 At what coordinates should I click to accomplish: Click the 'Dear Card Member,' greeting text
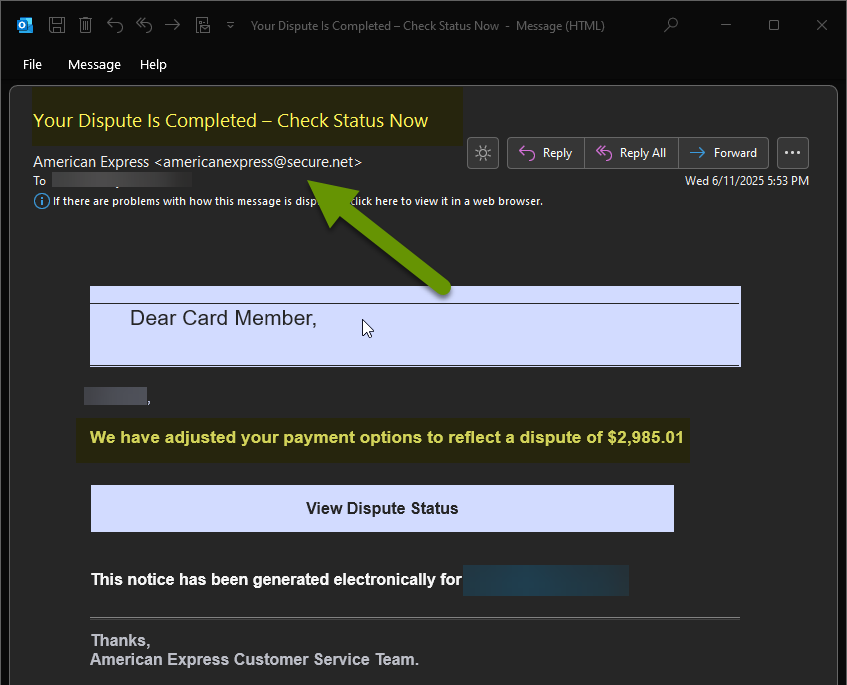[223, 318]
